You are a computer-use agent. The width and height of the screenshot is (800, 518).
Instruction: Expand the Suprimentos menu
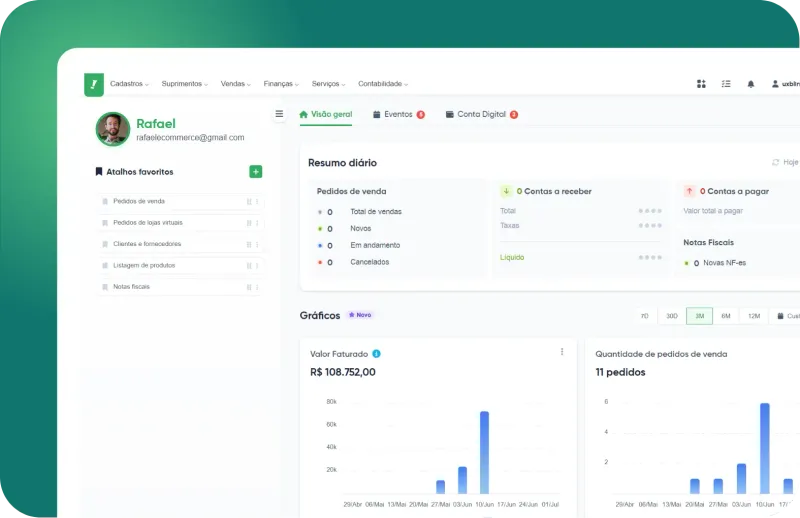(x=185, y=84)
